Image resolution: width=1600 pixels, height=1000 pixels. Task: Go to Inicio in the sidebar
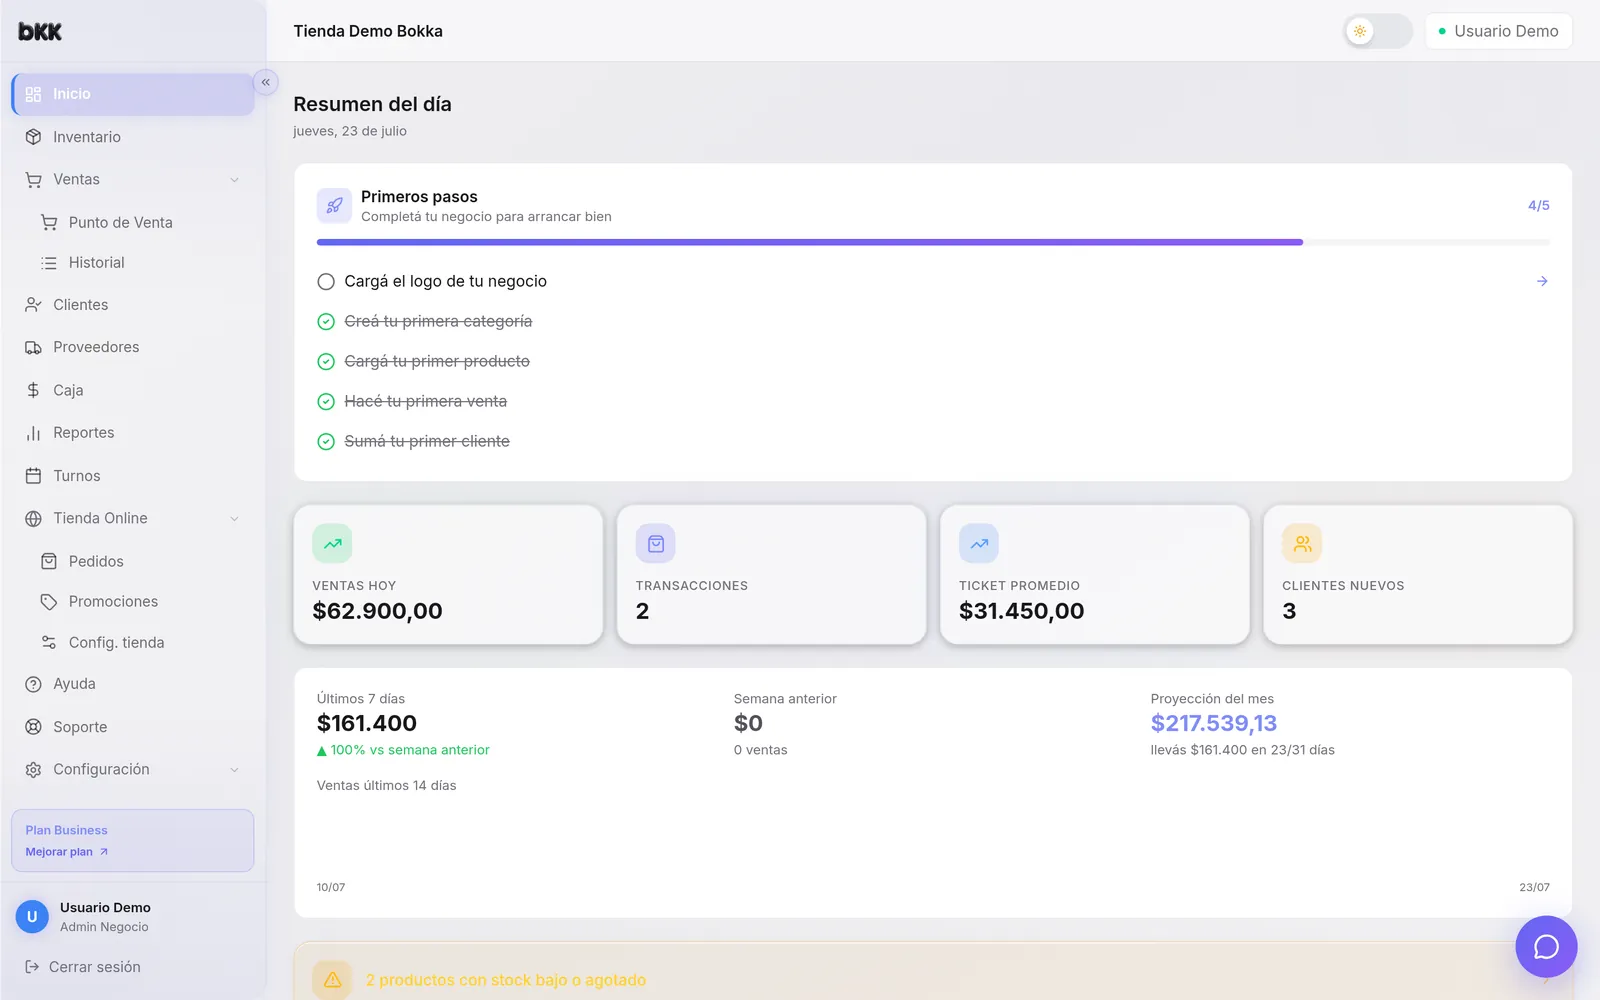[133, 94]
